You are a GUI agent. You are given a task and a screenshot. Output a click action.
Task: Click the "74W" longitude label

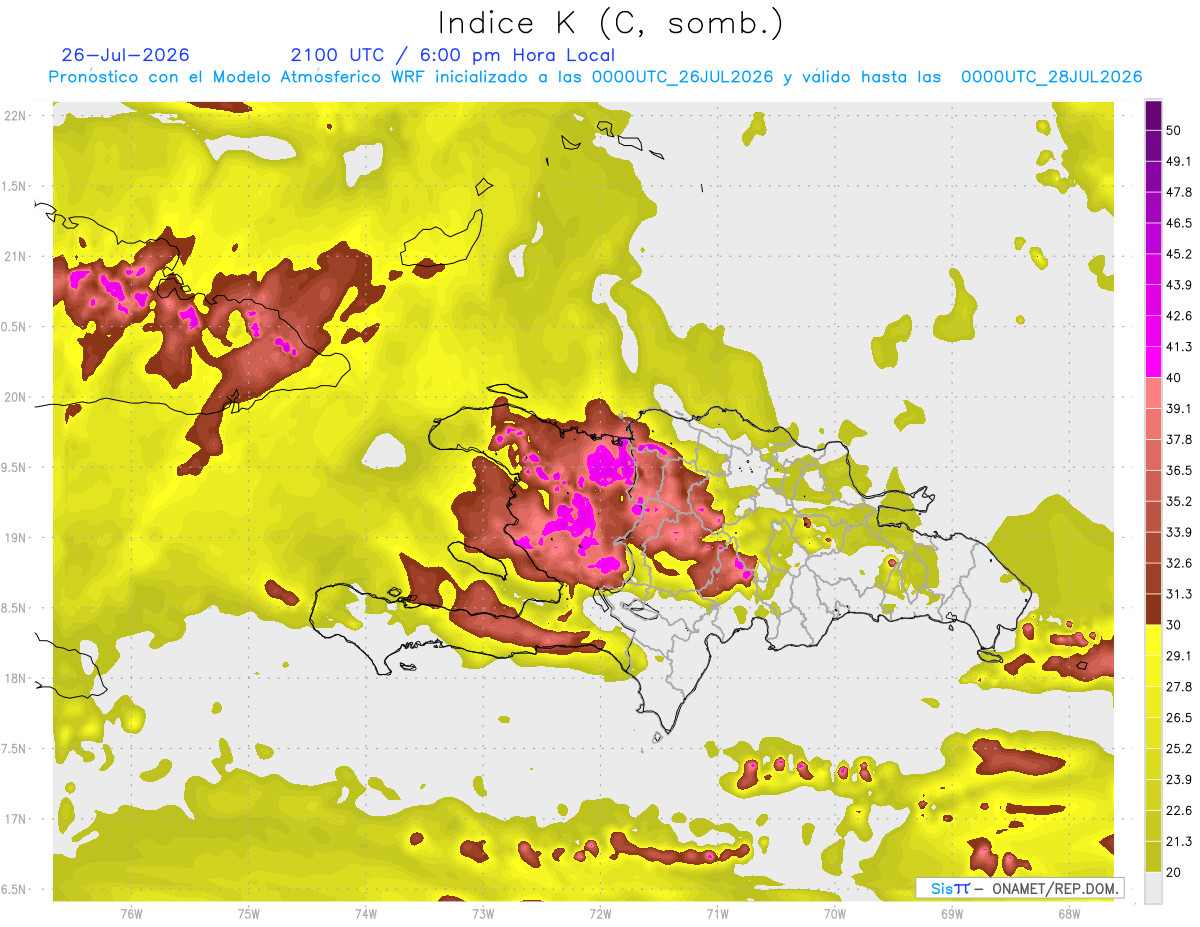pos(366,914)
